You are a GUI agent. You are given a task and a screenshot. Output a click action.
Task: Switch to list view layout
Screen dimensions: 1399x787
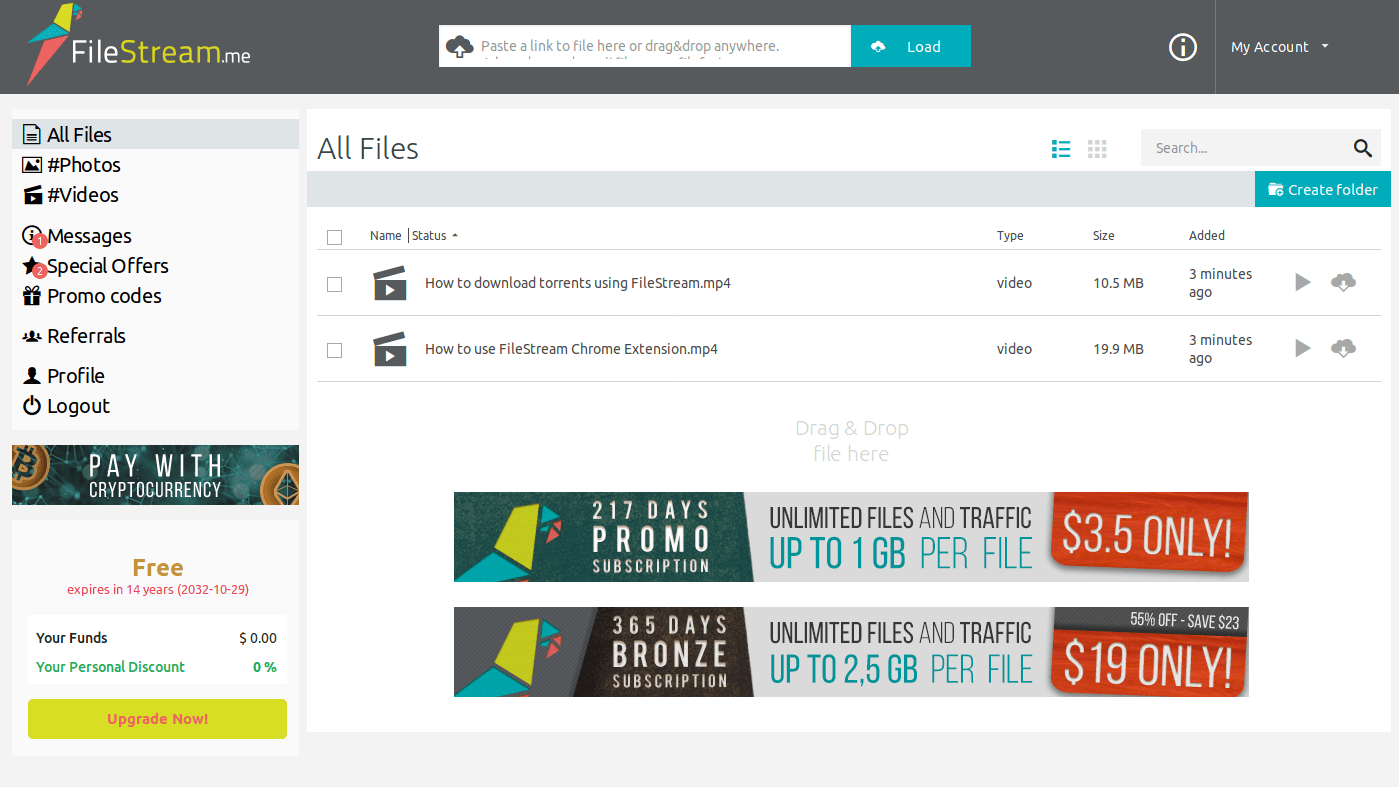click(1061, 149)
